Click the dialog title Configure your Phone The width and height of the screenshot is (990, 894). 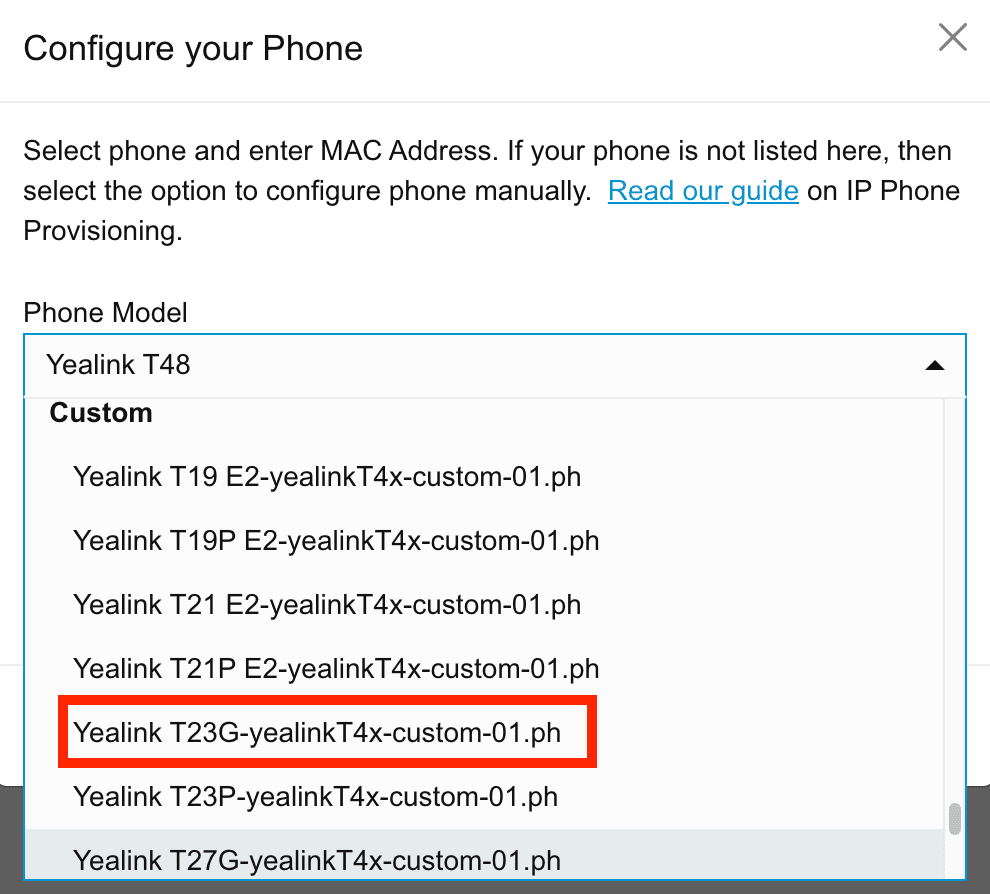point(193,47)
